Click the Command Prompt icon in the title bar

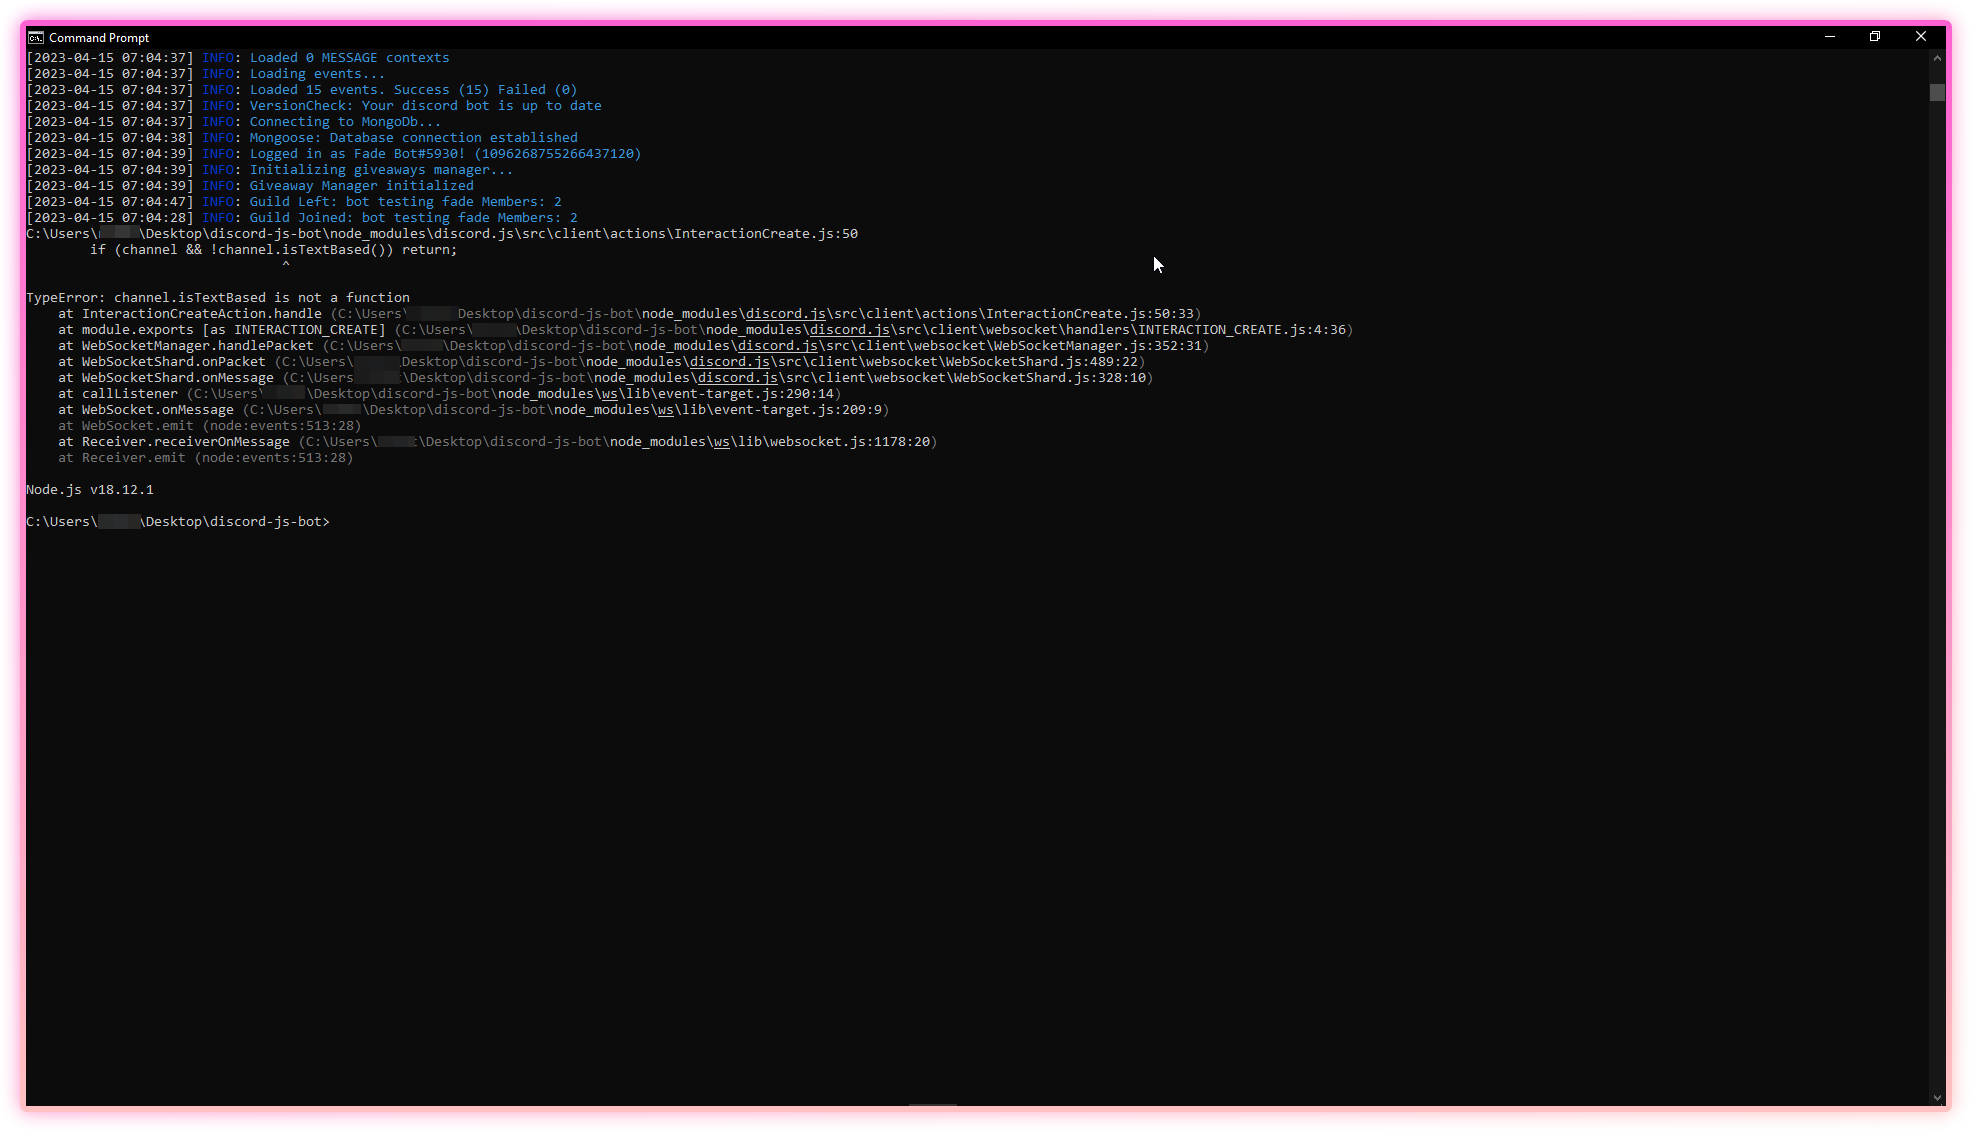36,37
